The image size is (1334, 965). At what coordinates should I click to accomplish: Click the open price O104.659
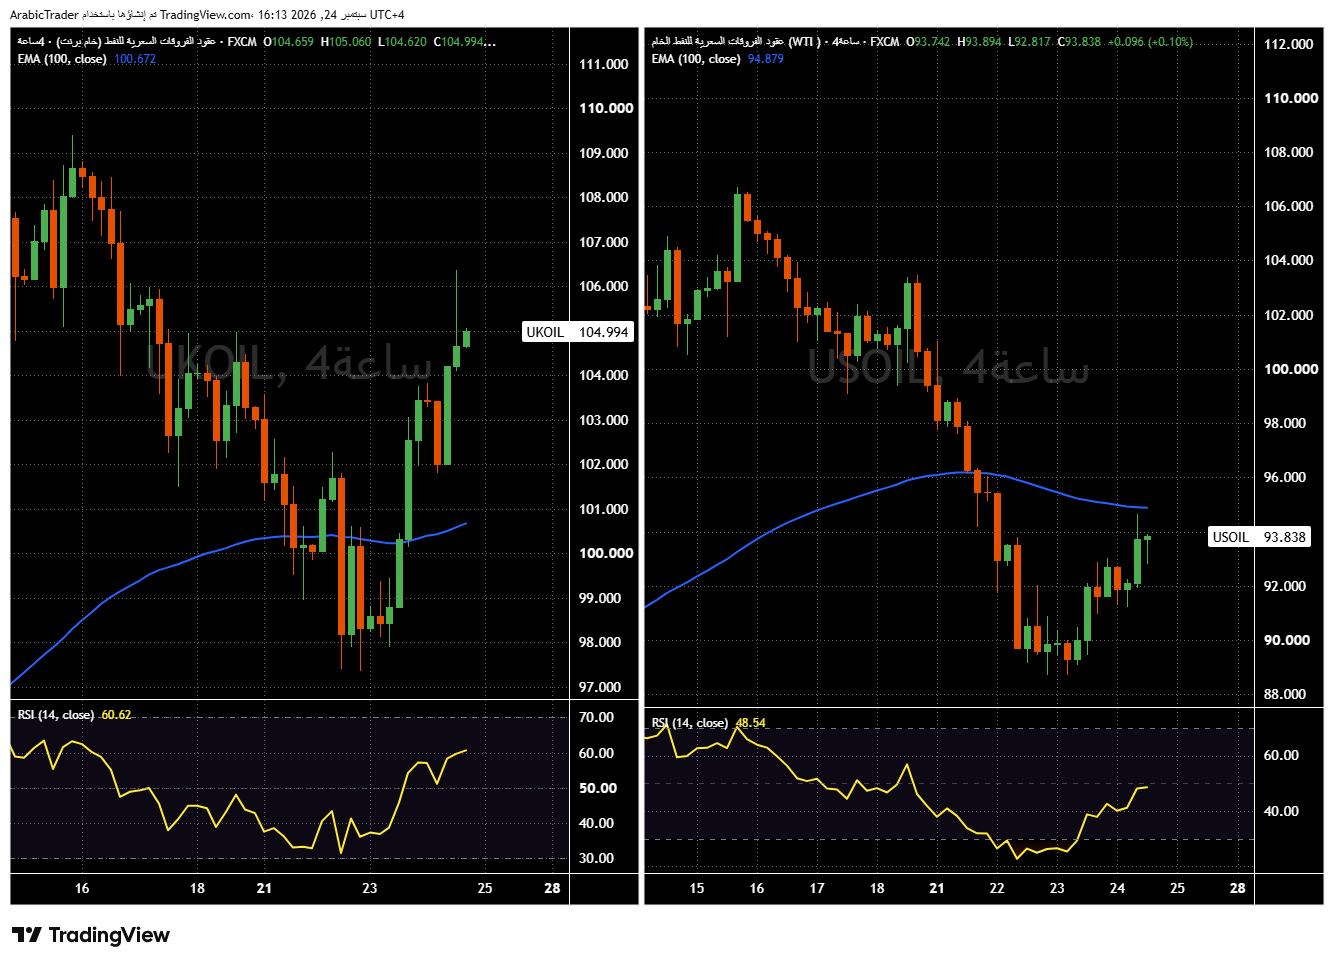pyautogui.click(x=289, y=42)
